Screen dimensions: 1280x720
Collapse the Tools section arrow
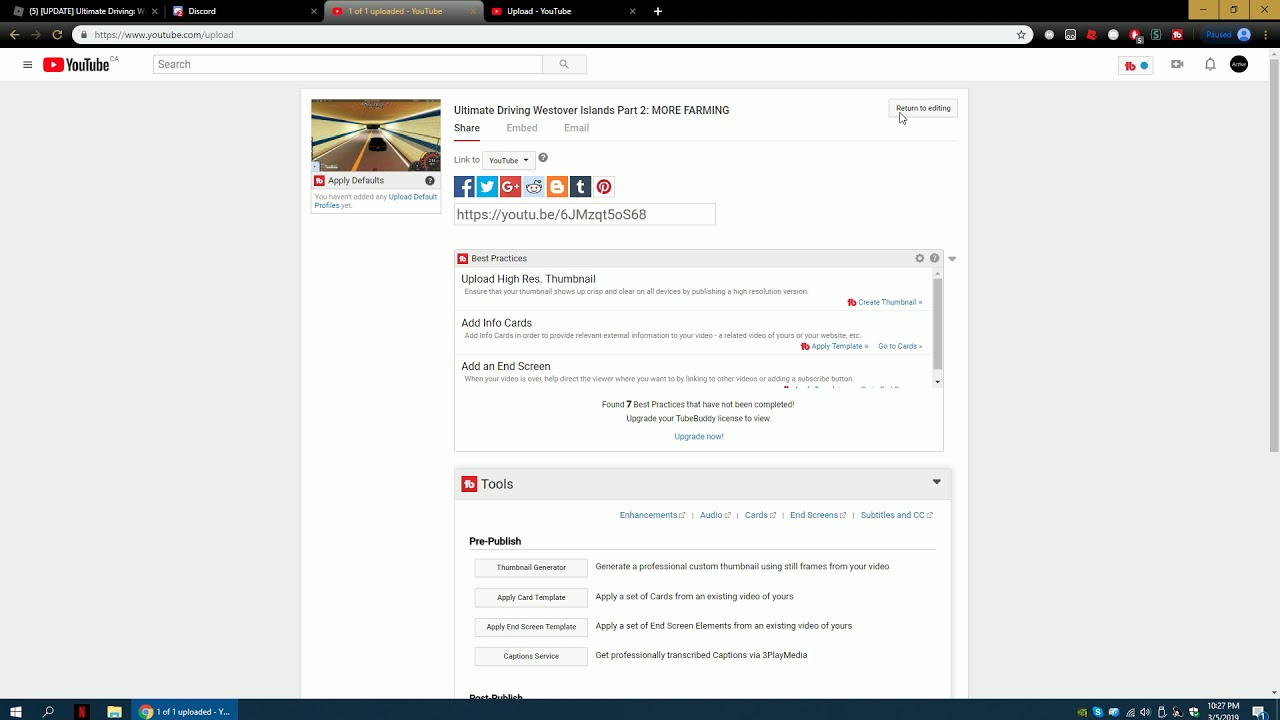[x=937, y=482]
